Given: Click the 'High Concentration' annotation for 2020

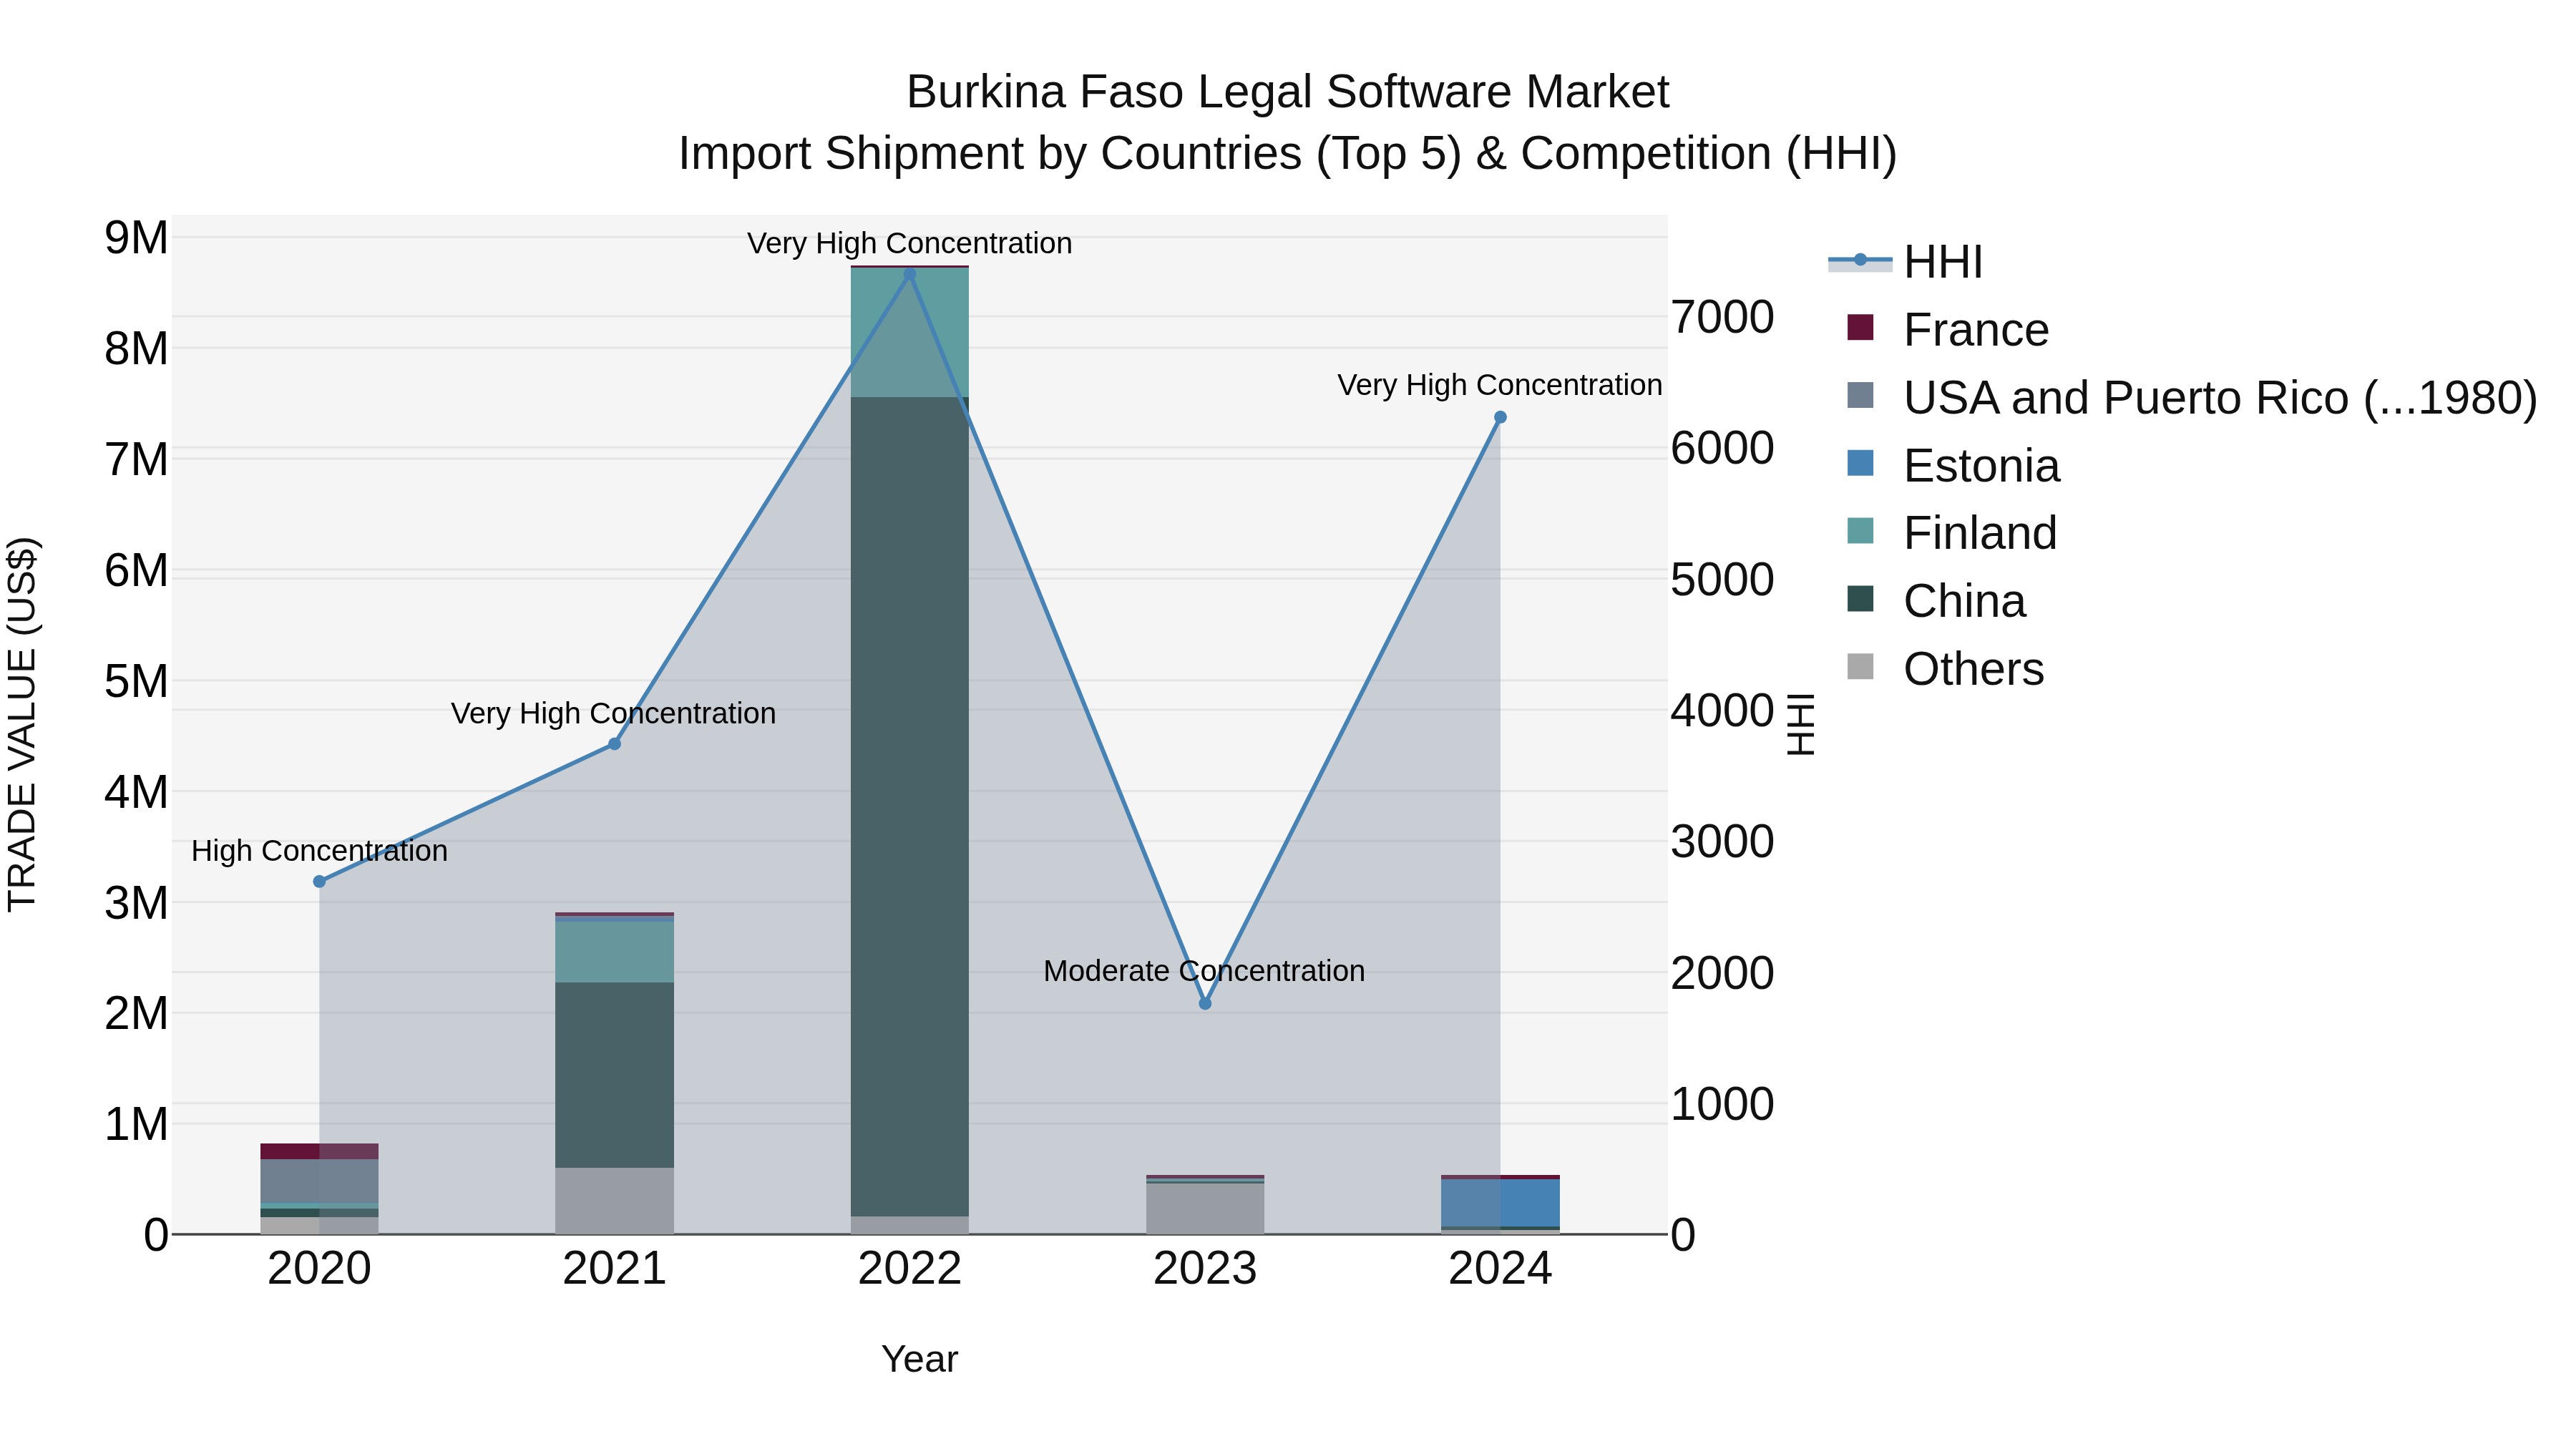Looking at the screenshot, I should [319, 851].
